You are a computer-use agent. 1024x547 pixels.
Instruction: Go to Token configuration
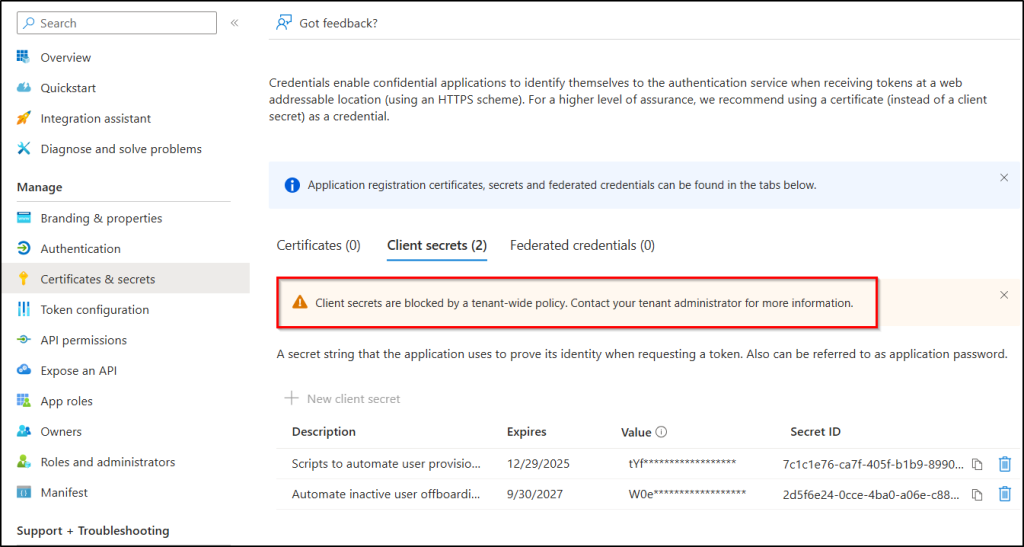94,310
